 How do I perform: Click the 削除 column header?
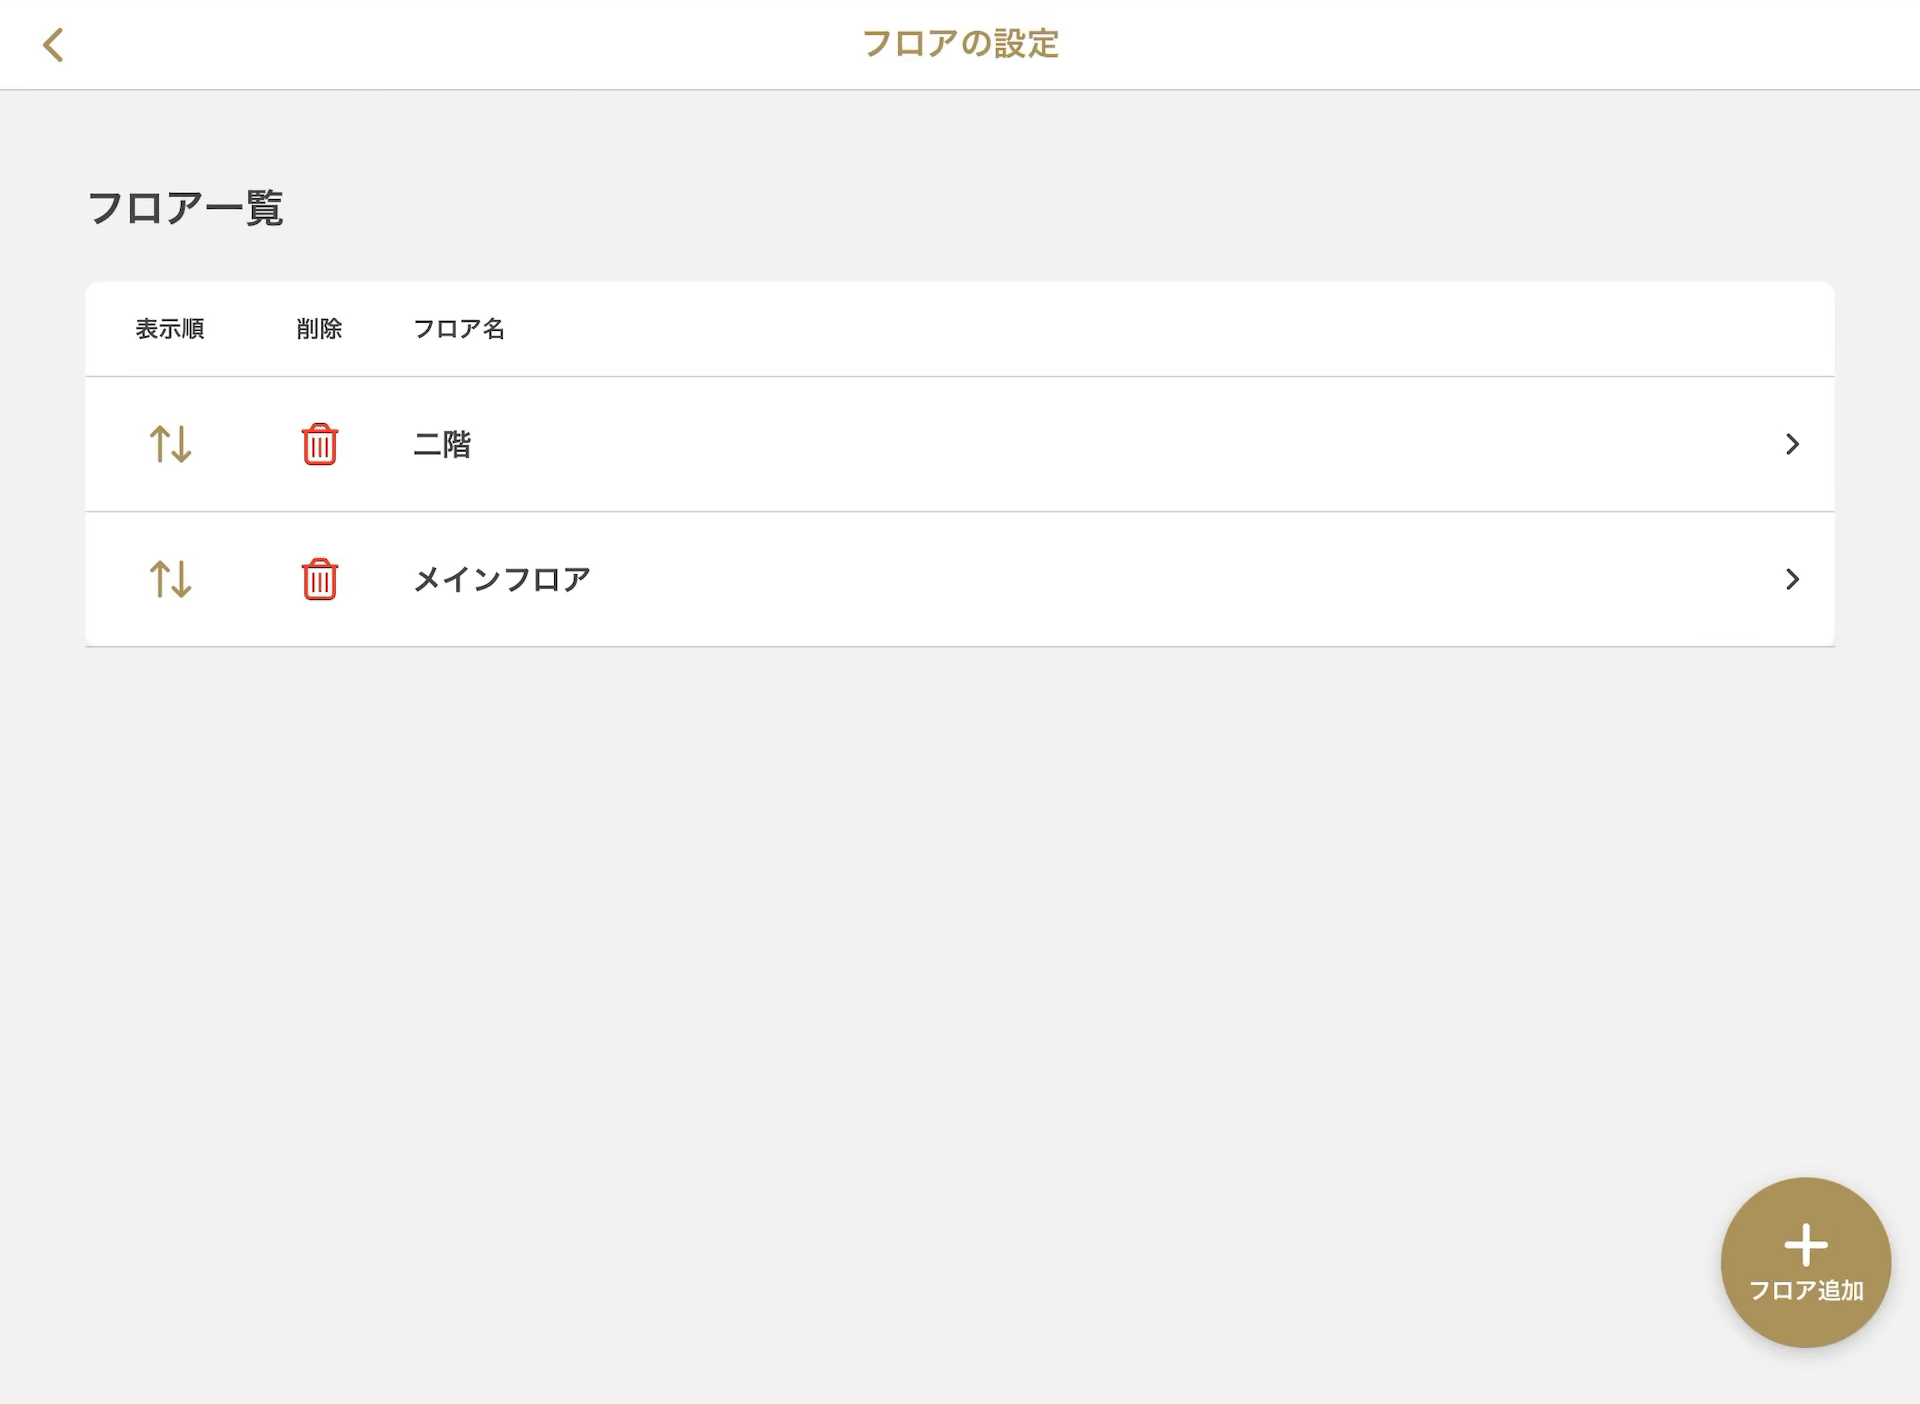coord(320,329)
